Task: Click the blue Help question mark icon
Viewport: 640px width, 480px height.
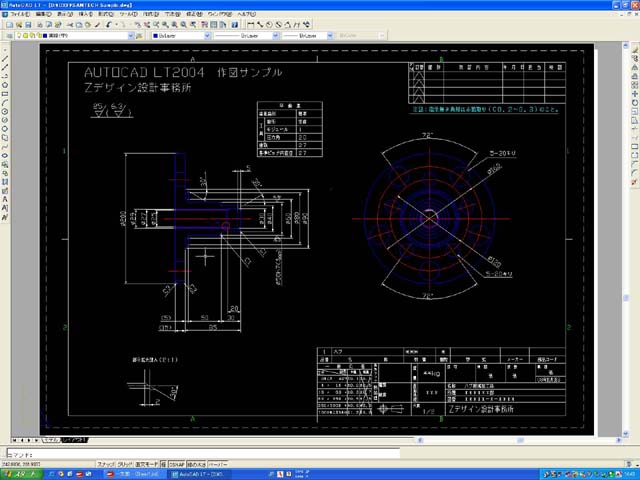Action: (235, 25)
